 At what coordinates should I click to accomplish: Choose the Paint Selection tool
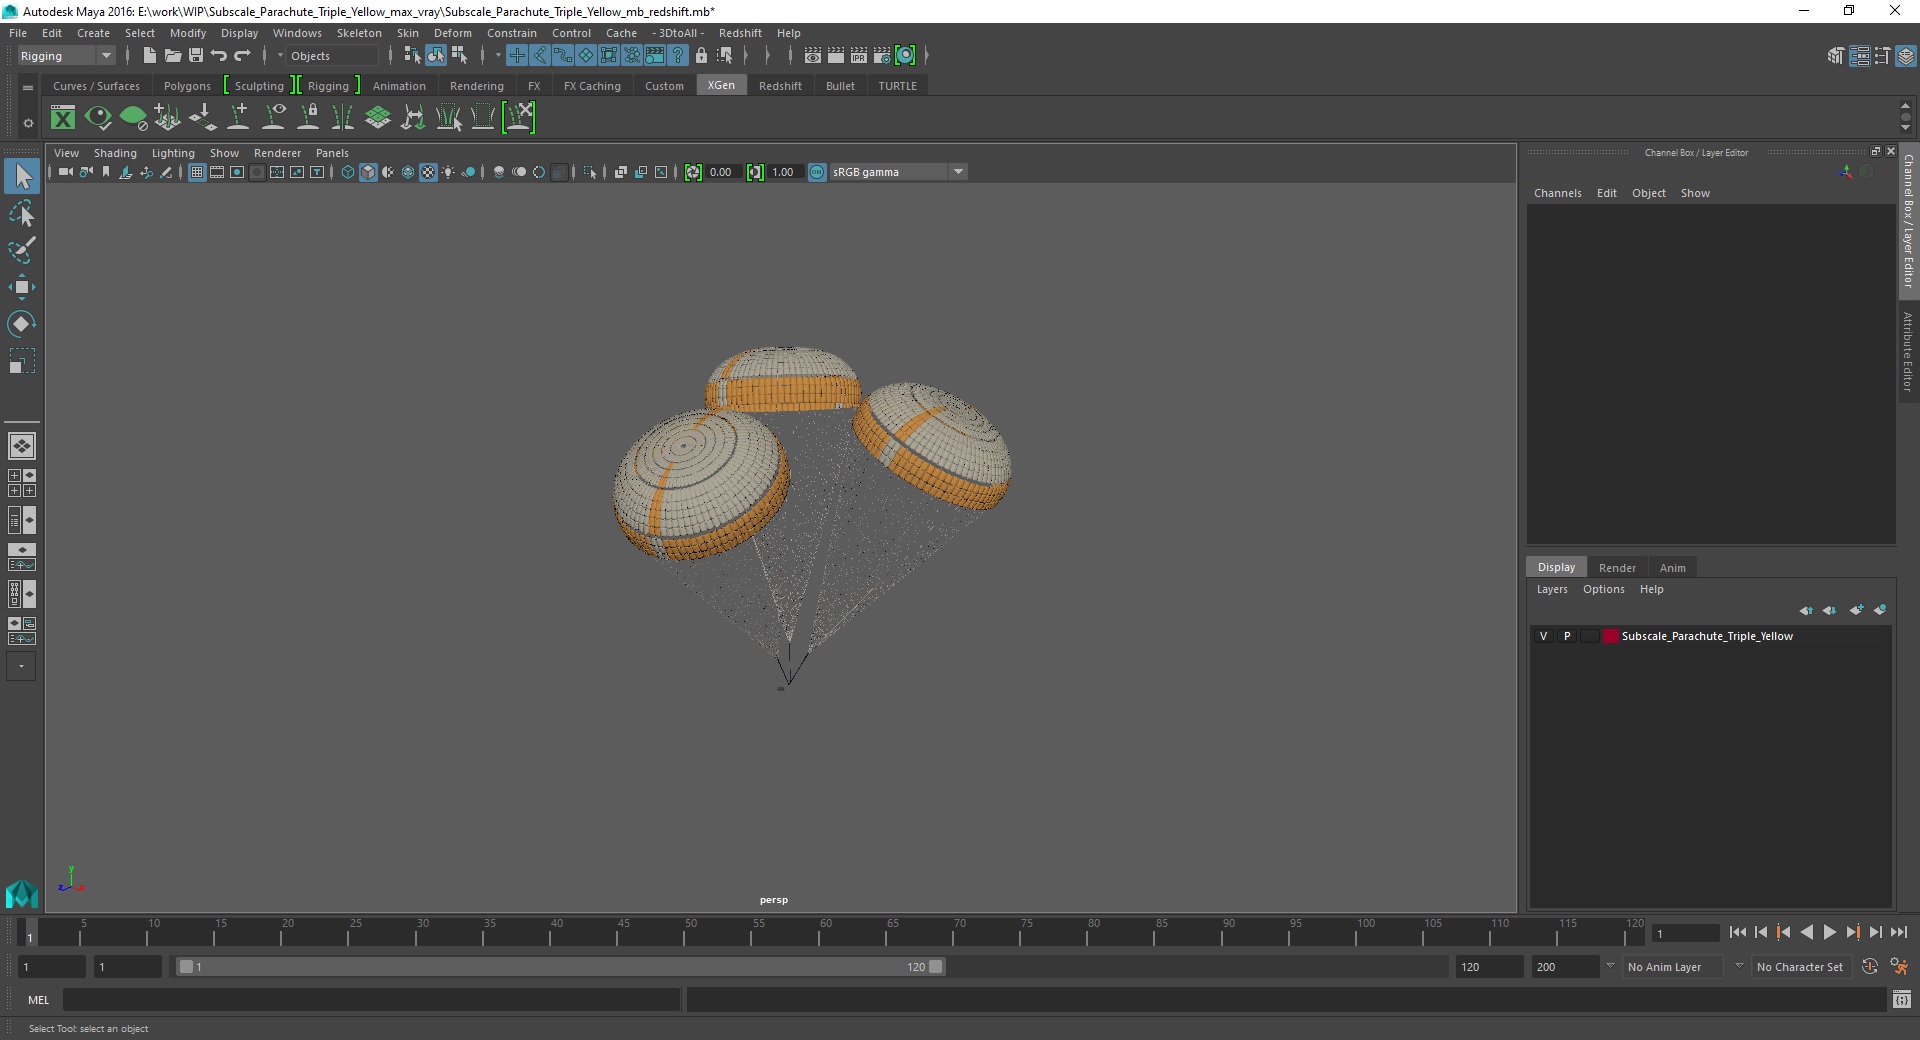point(22,250)
